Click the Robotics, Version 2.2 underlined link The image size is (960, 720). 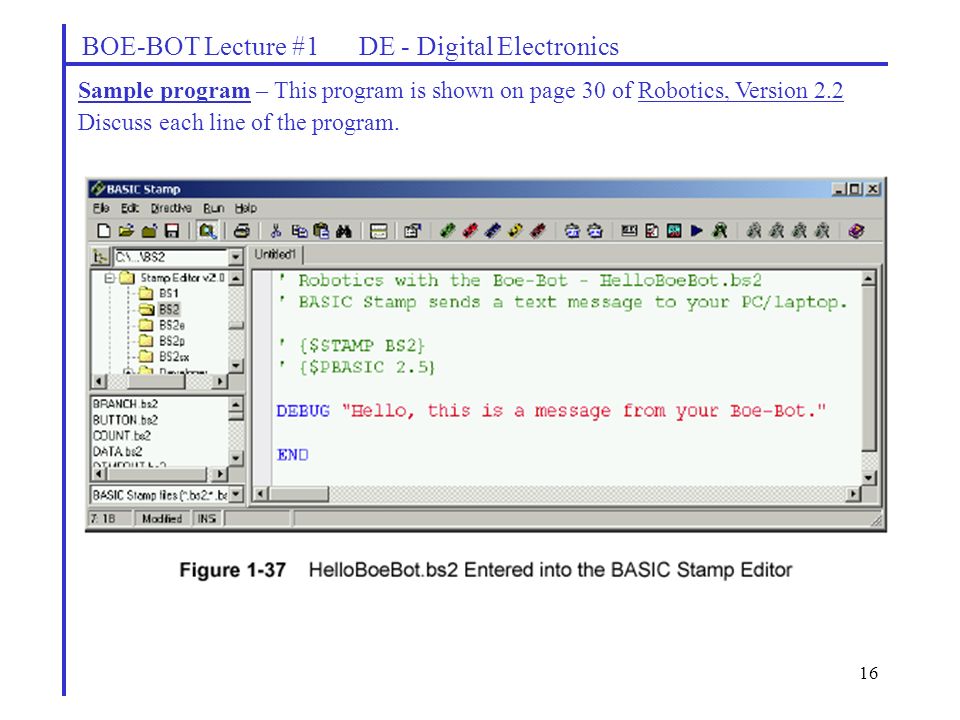tap(740, 91)
